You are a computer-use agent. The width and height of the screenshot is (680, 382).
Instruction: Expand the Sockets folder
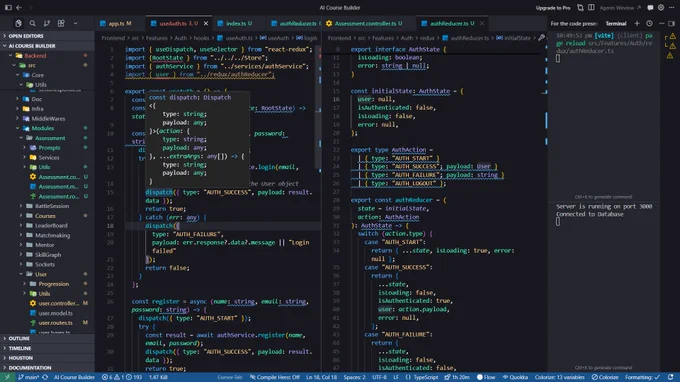tap(47, 264)
